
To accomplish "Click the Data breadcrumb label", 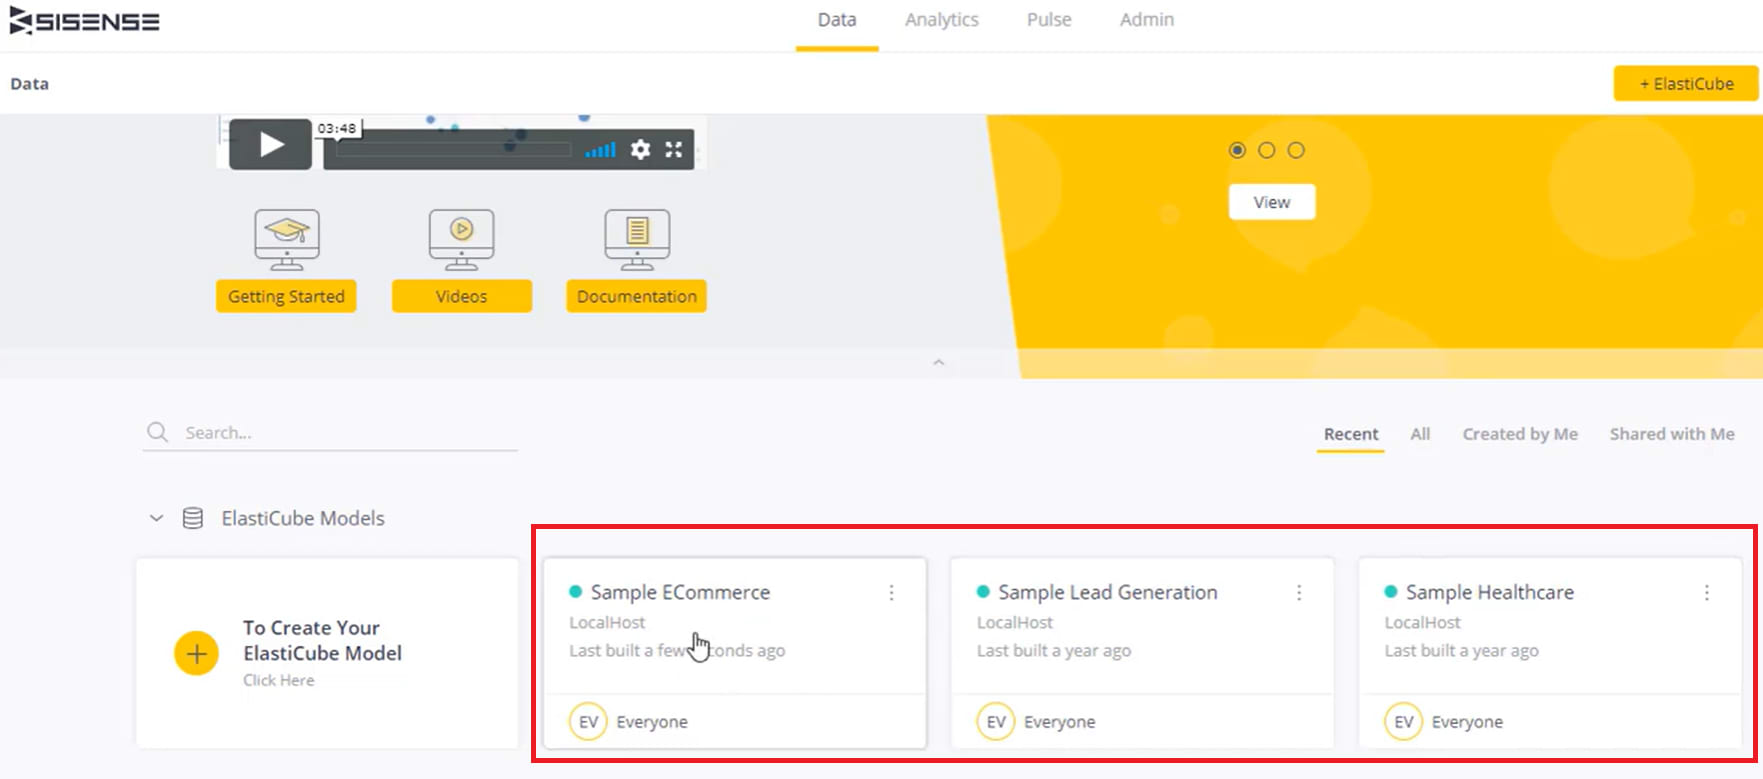I will pos(29,84).
